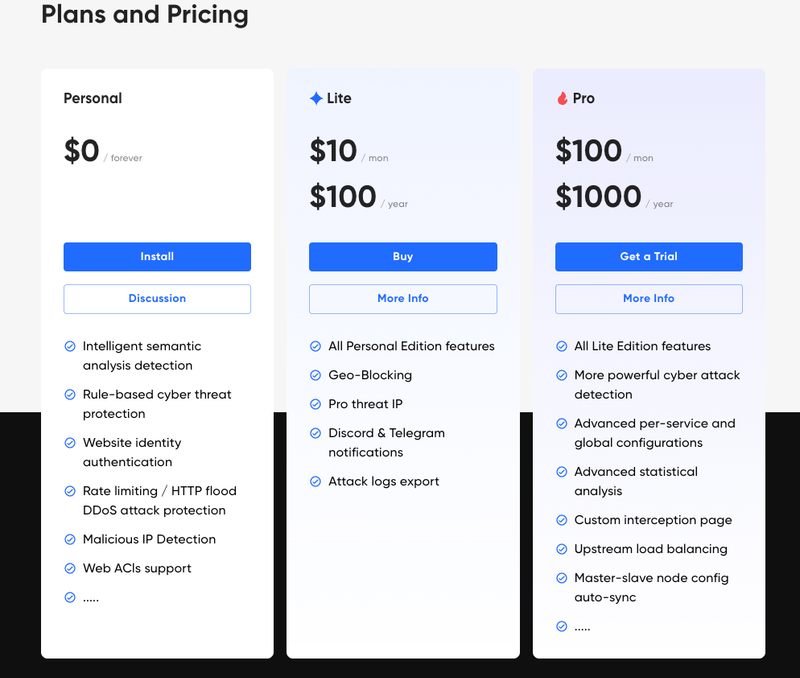Select the $100 per year Lite price
This screenshot has height=678, width=800.
359,197
